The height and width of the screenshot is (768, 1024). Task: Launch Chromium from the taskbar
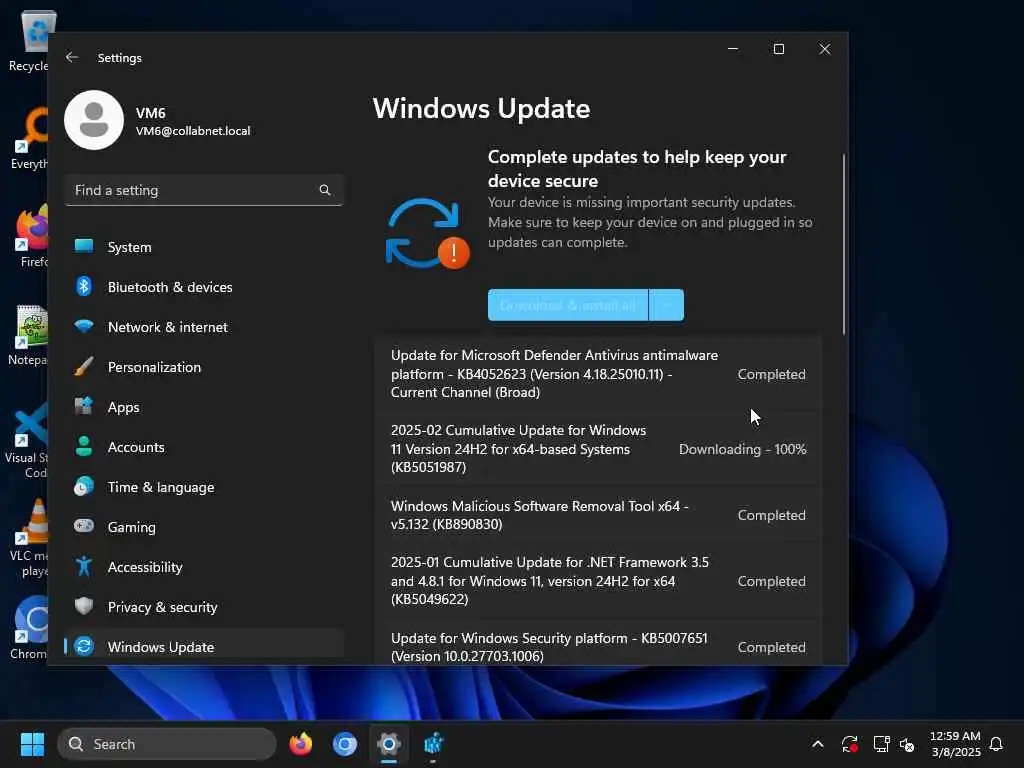[x=344, y=744]
